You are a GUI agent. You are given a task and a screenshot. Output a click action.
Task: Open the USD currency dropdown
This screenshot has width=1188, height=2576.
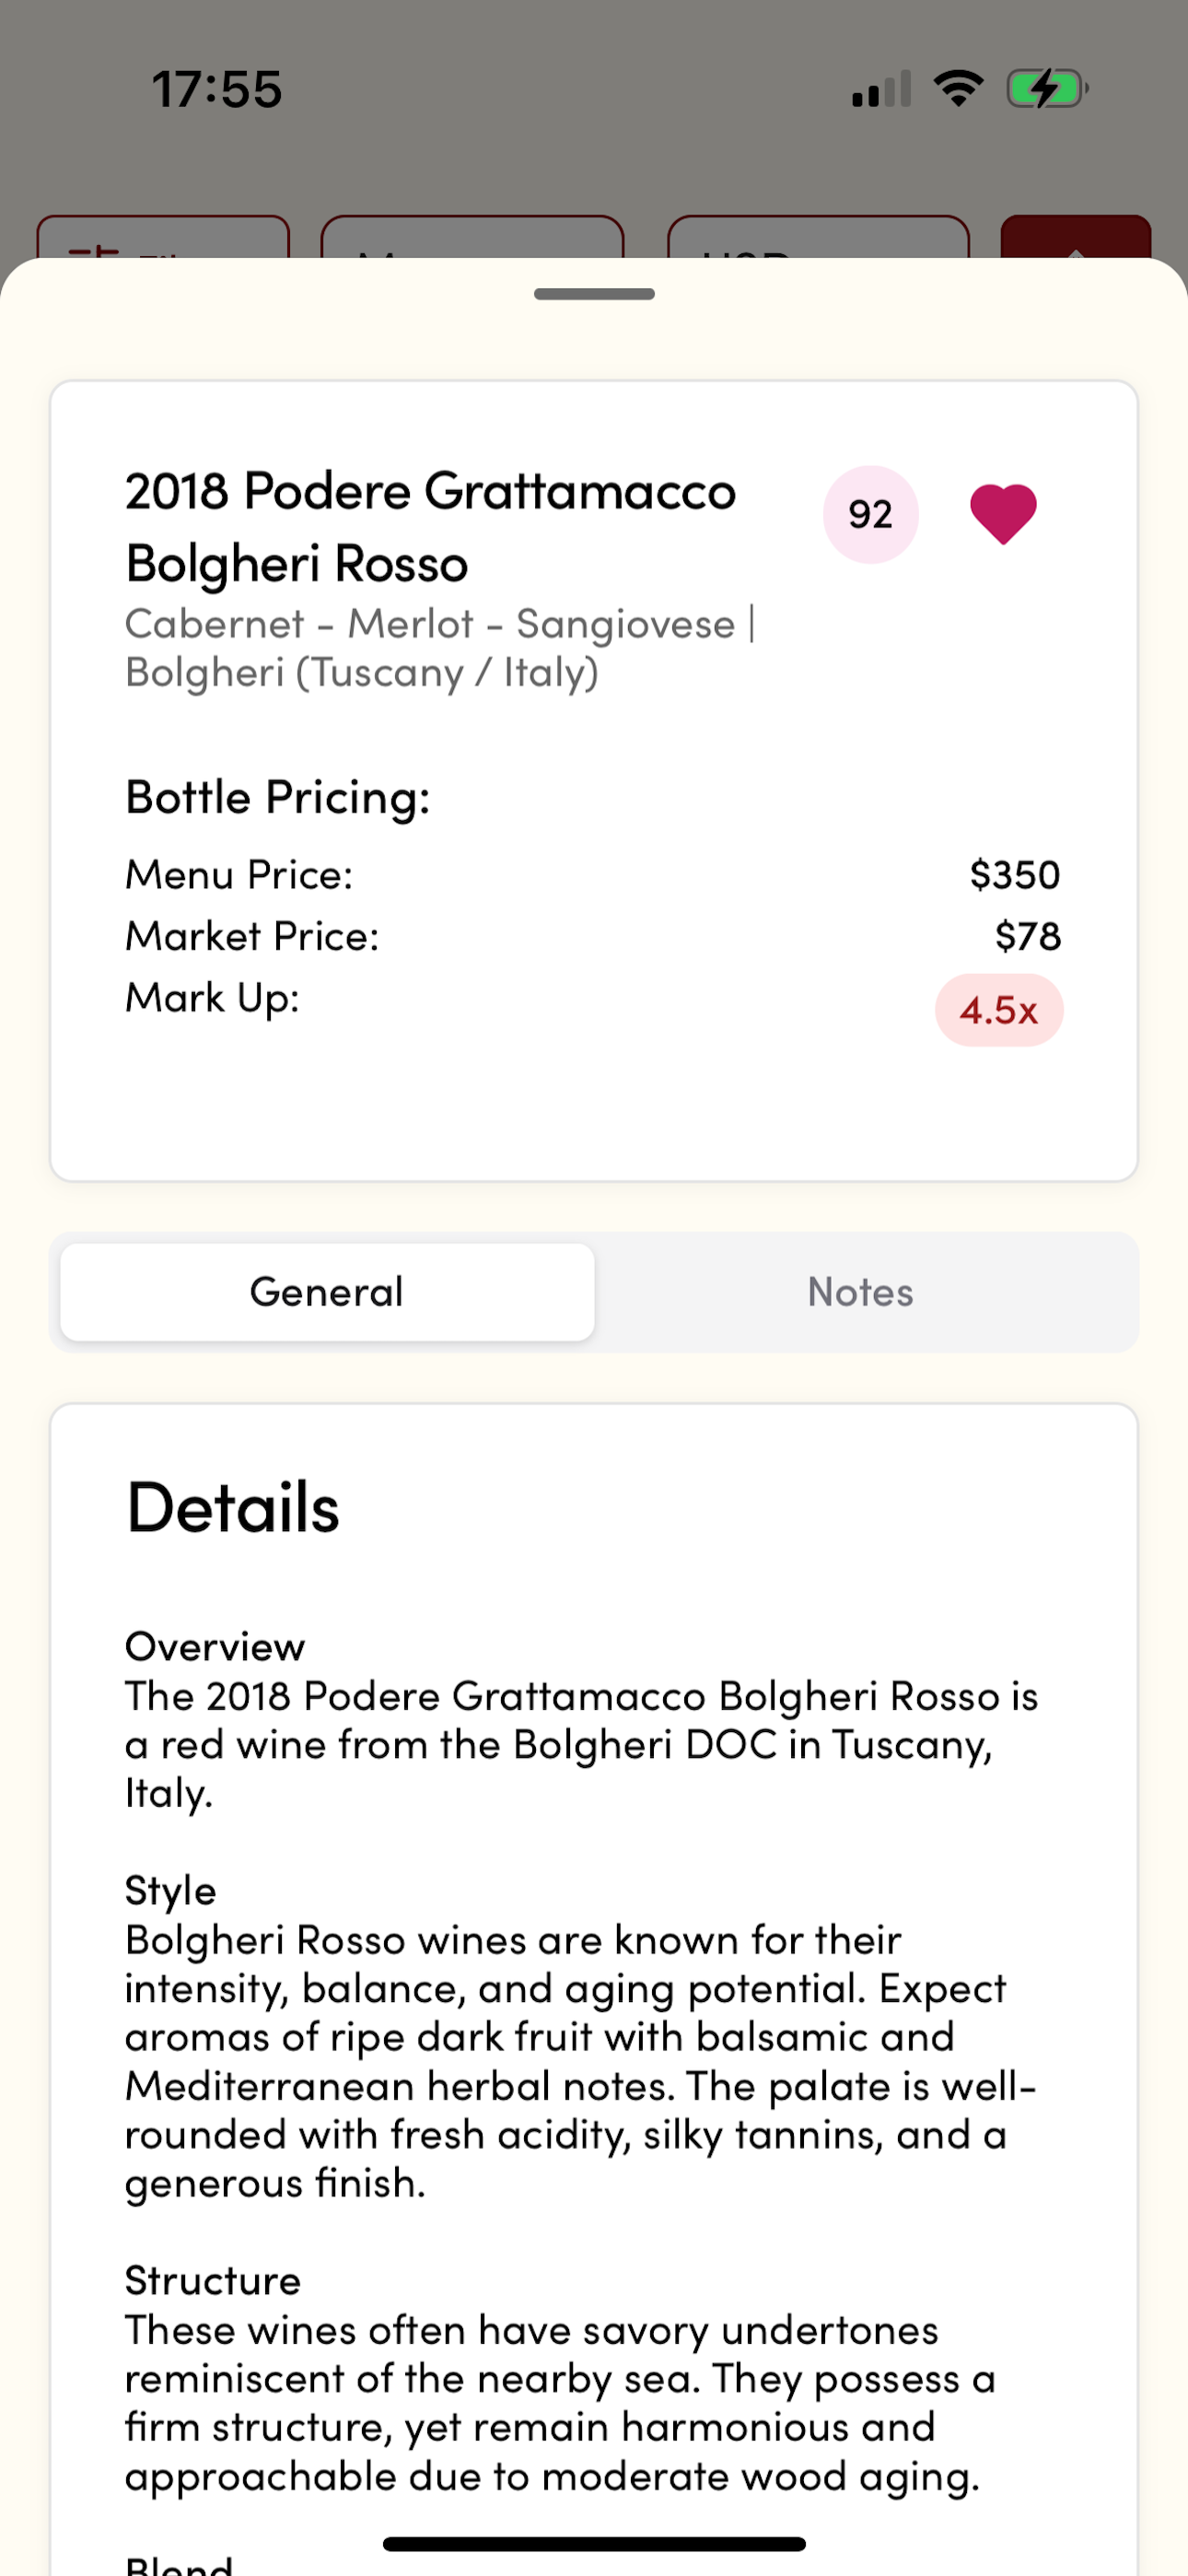pos(818,238)
